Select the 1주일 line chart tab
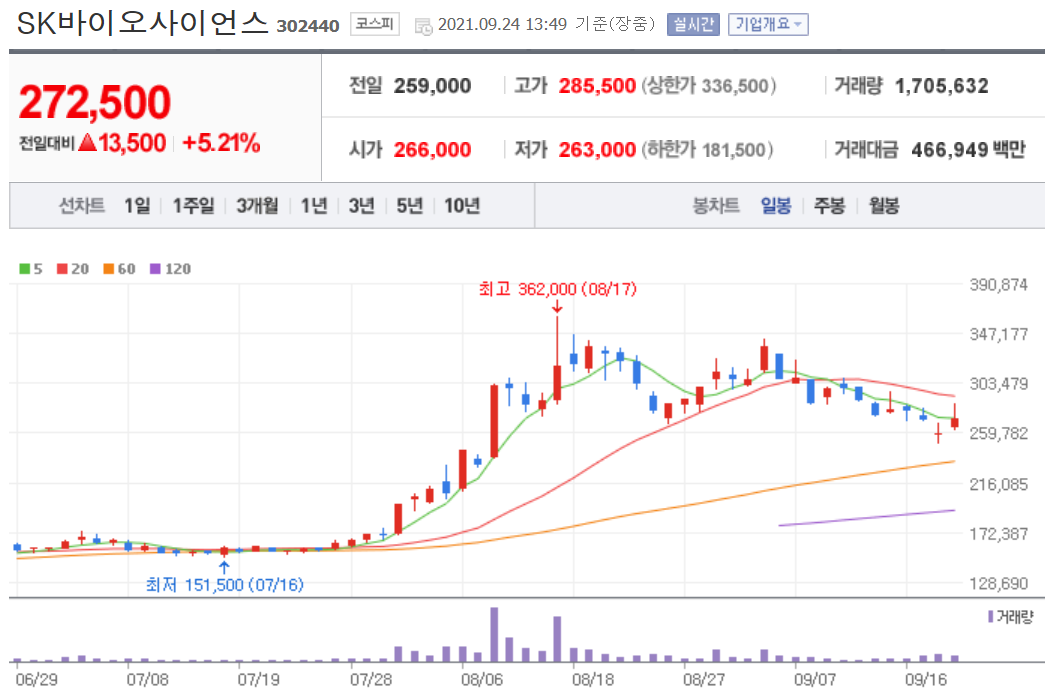 tap(194, 205)
